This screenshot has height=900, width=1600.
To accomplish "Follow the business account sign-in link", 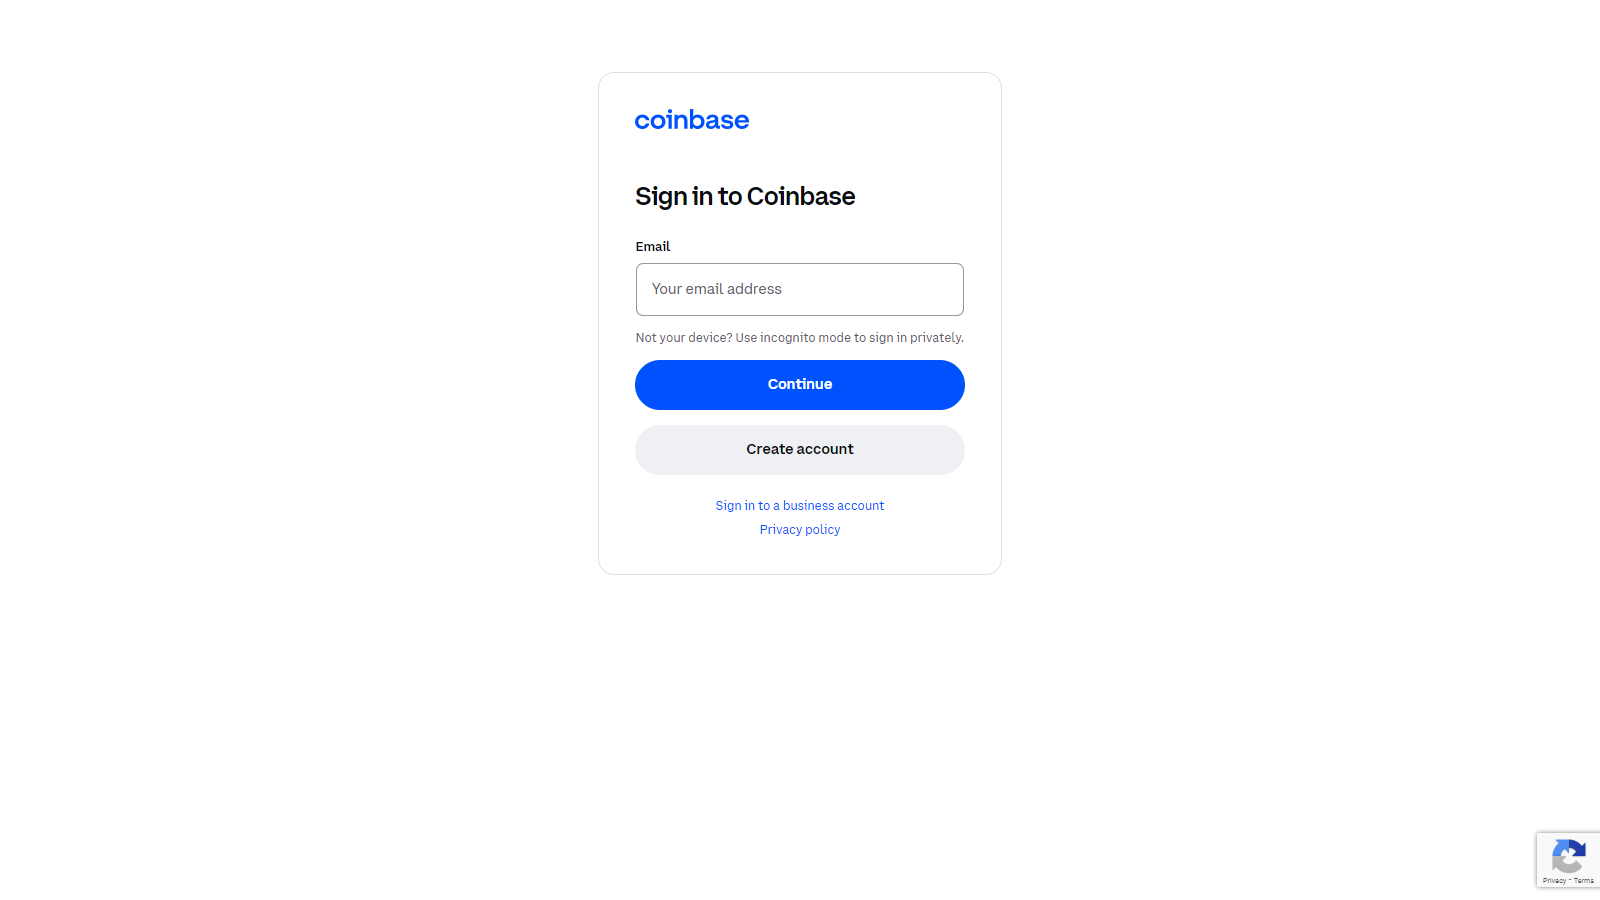I will [x=799, y=505].
